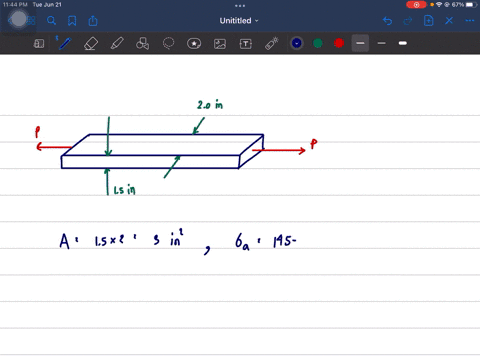This screenshot has width=480, height=360.
Task: Choose the dark blue pen color
Action: tap(297, 43)
